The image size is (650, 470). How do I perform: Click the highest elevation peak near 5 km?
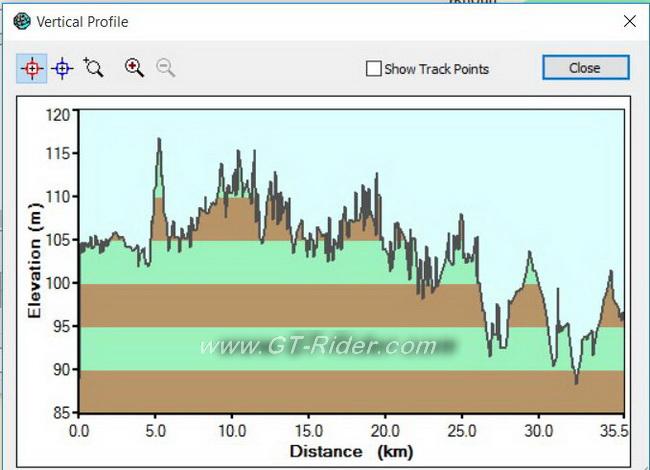tap(158, 141)
